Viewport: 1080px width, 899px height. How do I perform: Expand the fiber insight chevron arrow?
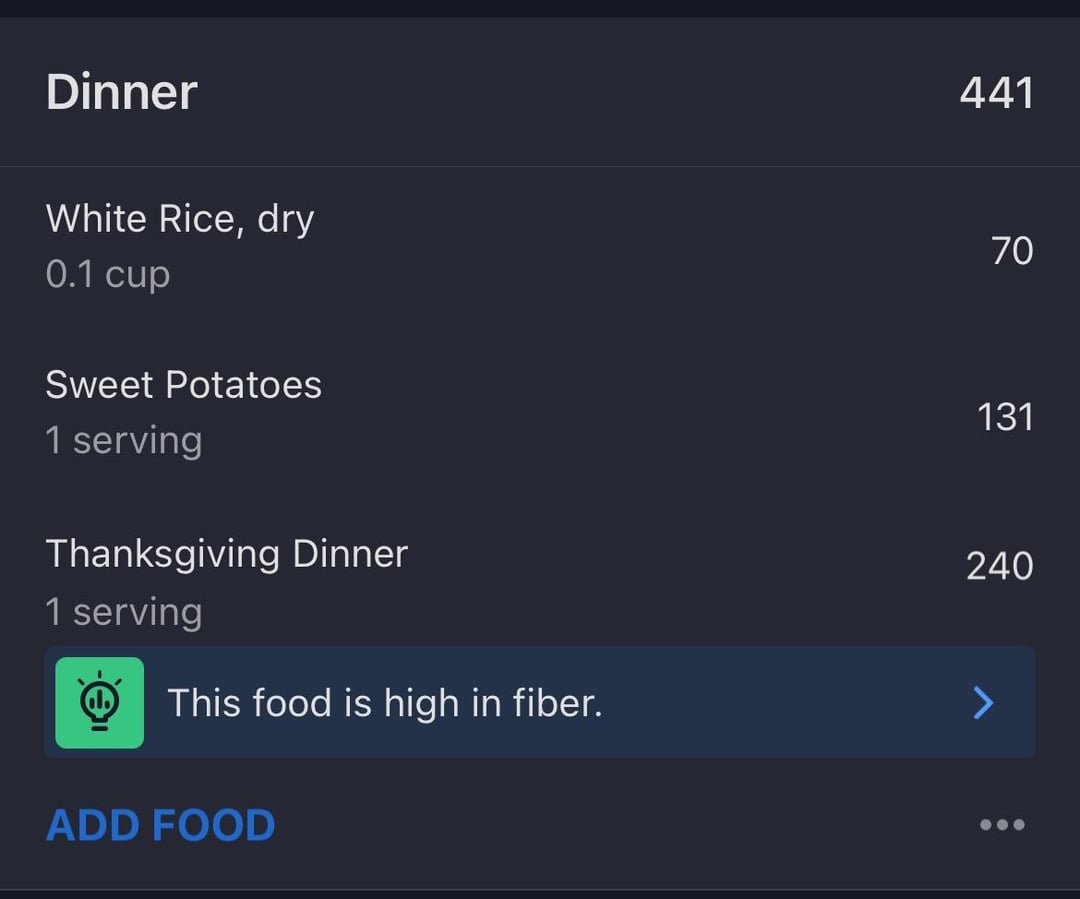pyautogui.click(x=984, y=703)
